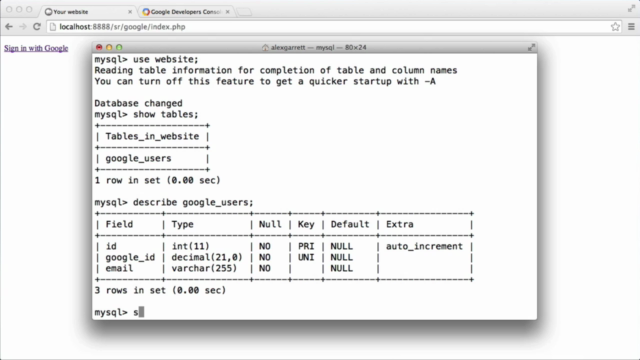Viewport: 640px width, 360px height.
Task: Click the home icon in terminal title
Action: [x=265, y=47]
